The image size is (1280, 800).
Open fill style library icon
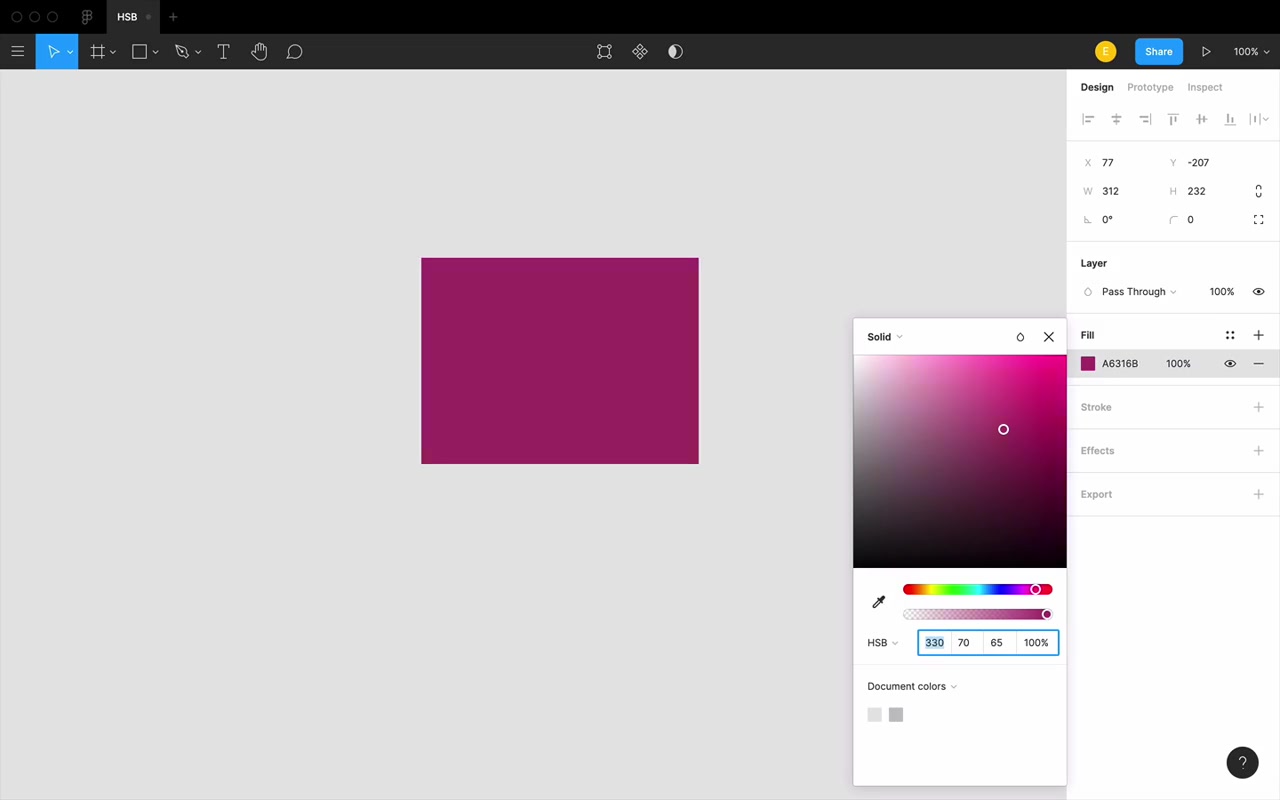coord(1230,335)
